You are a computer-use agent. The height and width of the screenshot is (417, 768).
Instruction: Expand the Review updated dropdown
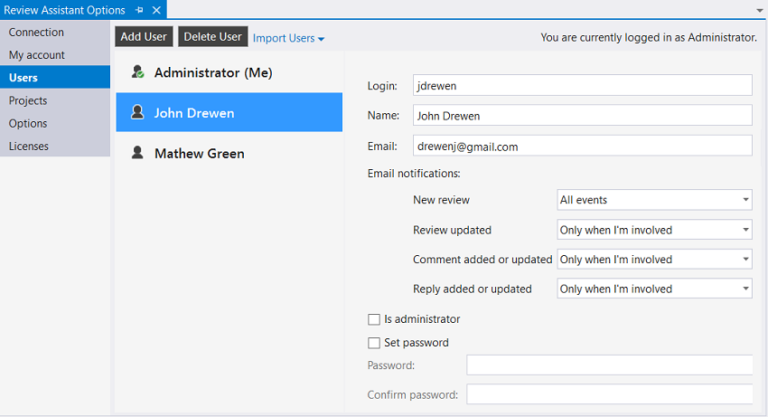(654, 230)
